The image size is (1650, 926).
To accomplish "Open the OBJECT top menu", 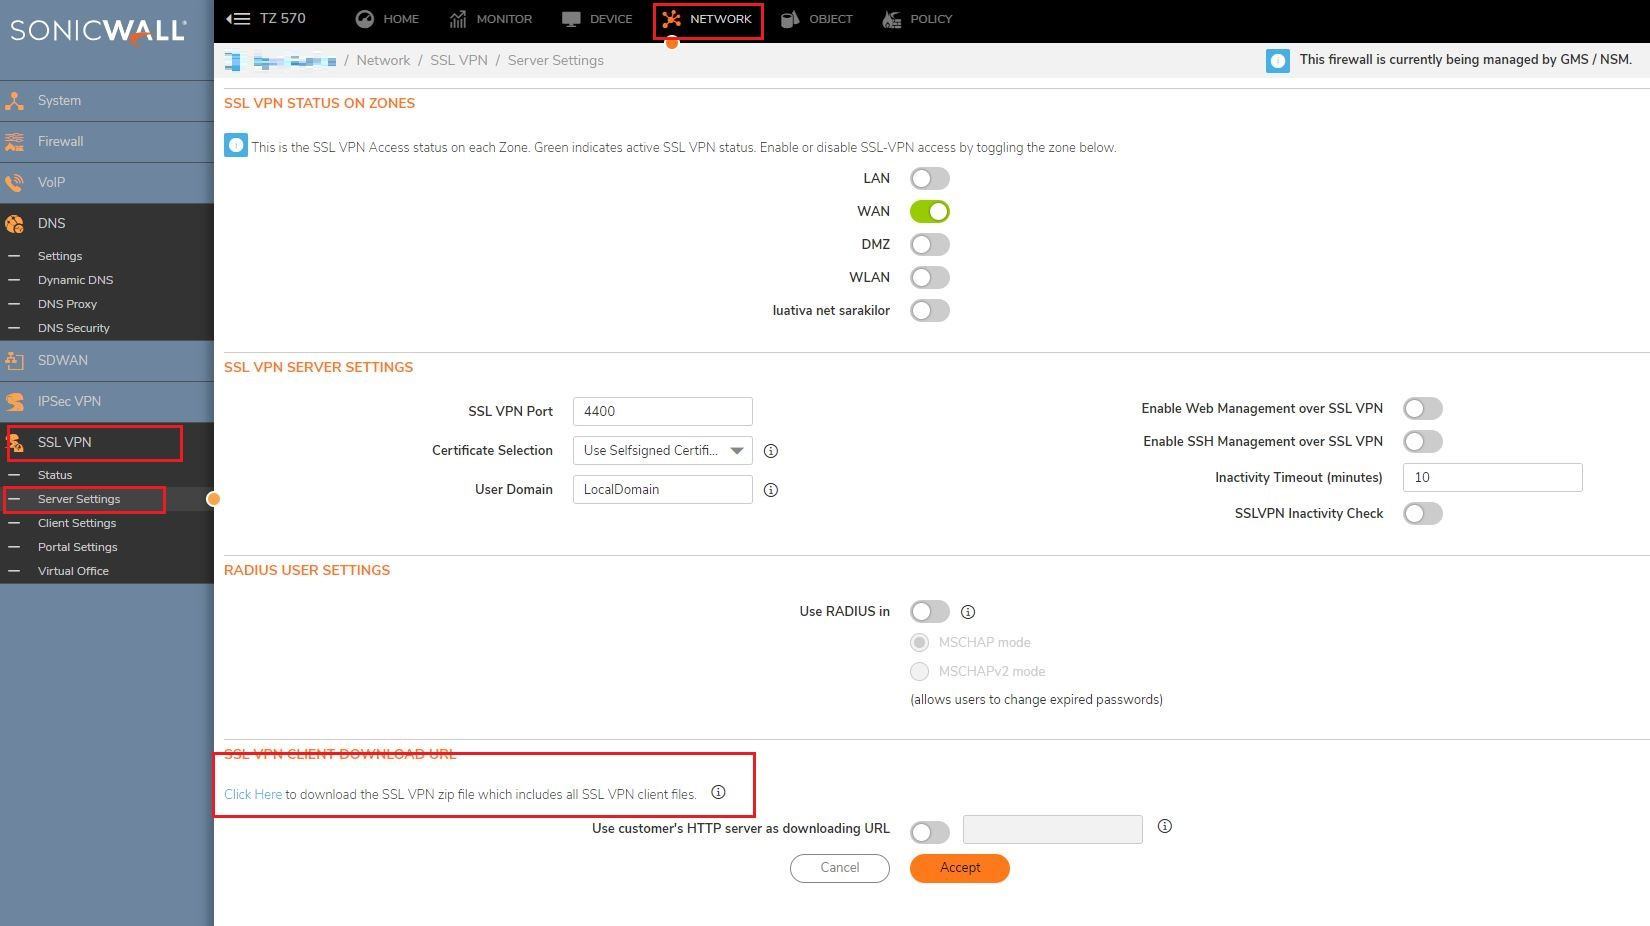I will 816,19.
